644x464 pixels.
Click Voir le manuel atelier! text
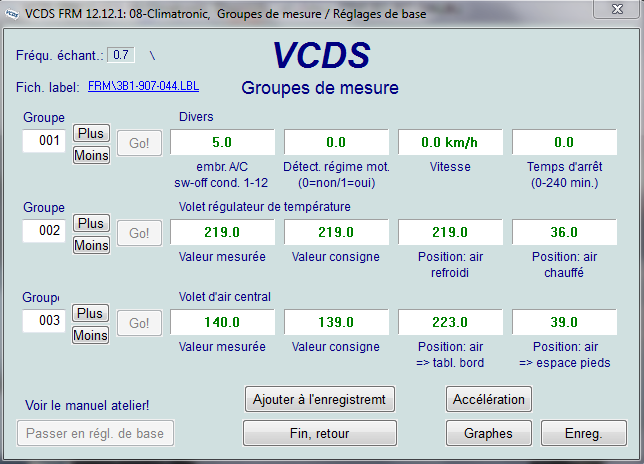[87, 406]
